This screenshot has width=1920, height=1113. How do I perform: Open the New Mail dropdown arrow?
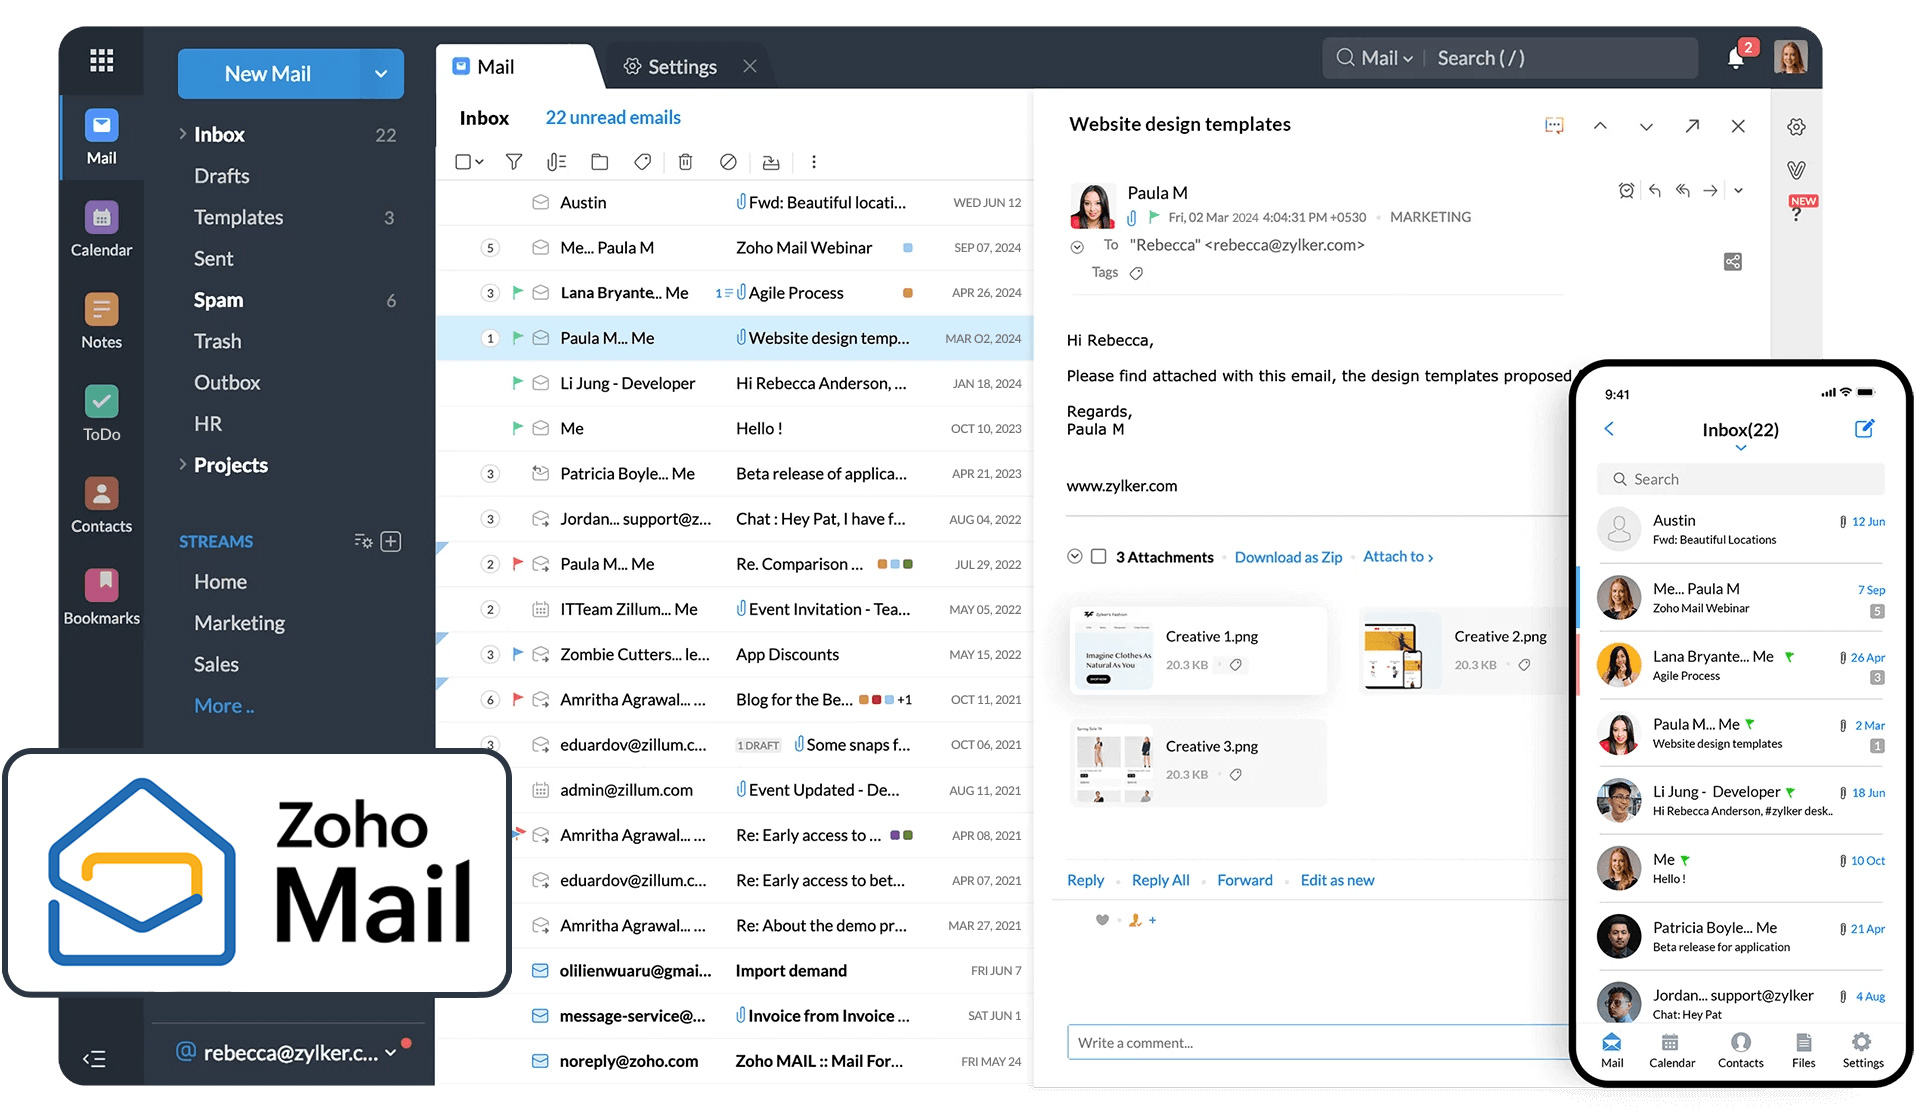381,74
